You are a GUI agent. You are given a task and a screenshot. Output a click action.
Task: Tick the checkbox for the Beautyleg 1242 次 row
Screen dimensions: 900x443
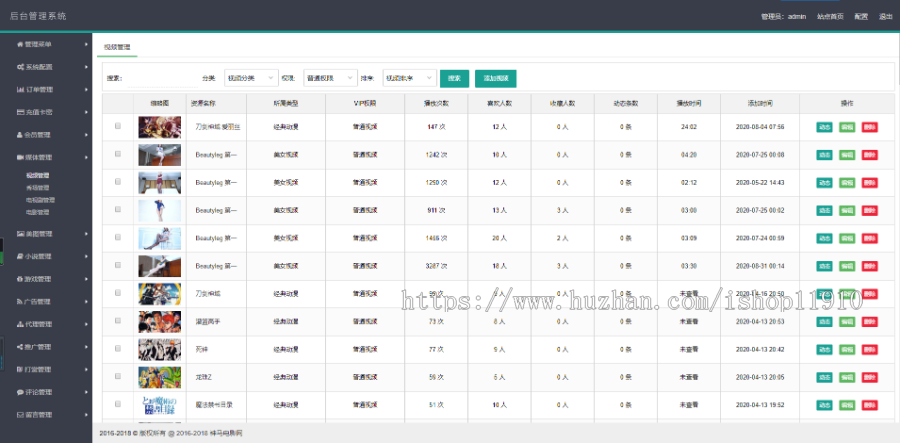coord(118,154)
